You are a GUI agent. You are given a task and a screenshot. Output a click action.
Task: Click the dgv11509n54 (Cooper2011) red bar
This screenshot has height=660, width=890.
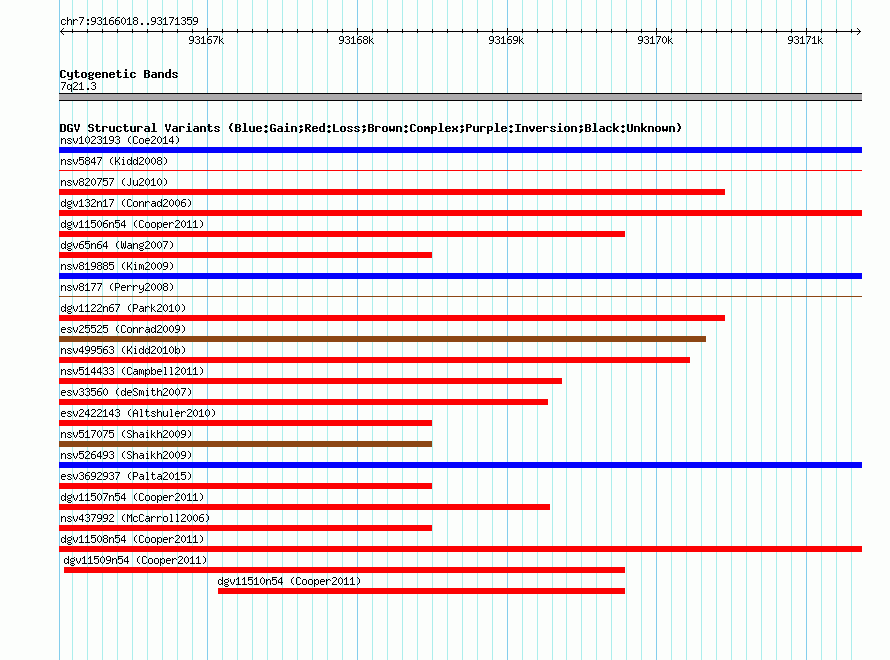345,570
